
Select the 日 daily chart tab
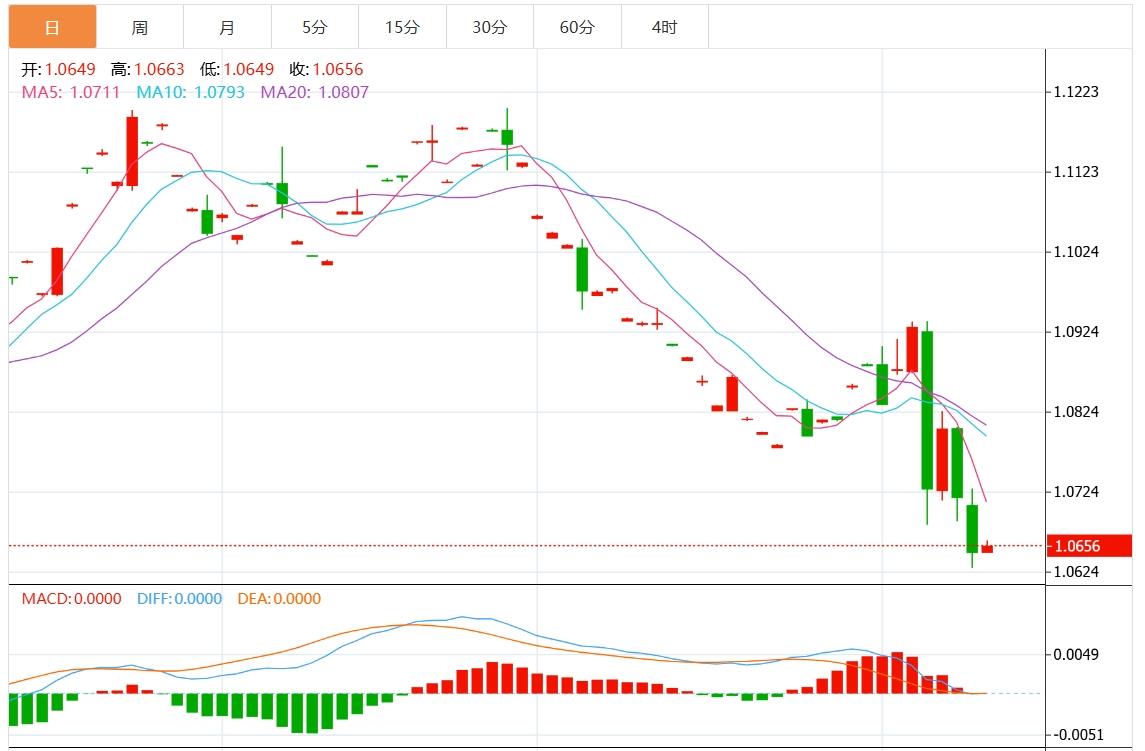53,27
